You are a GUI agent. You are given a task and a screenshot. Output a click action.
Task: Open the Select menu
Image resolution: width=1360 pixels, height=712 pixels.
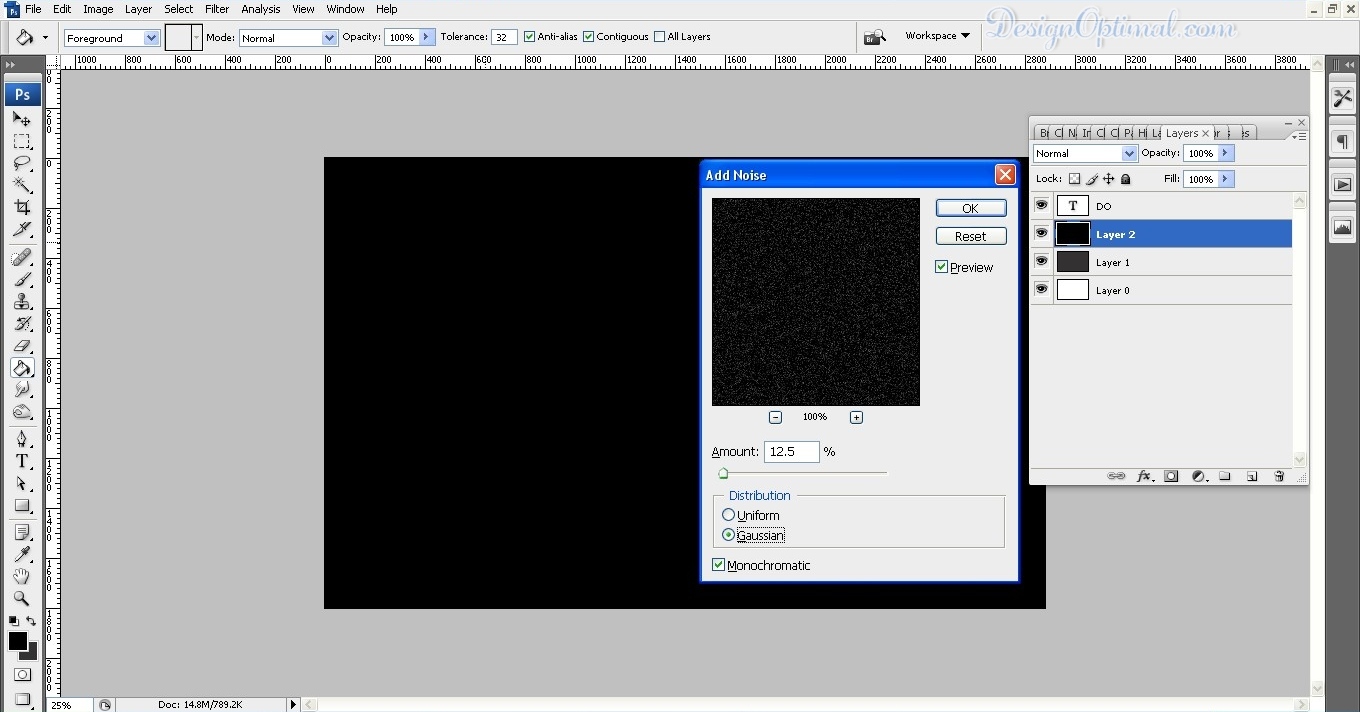point(179,9)
